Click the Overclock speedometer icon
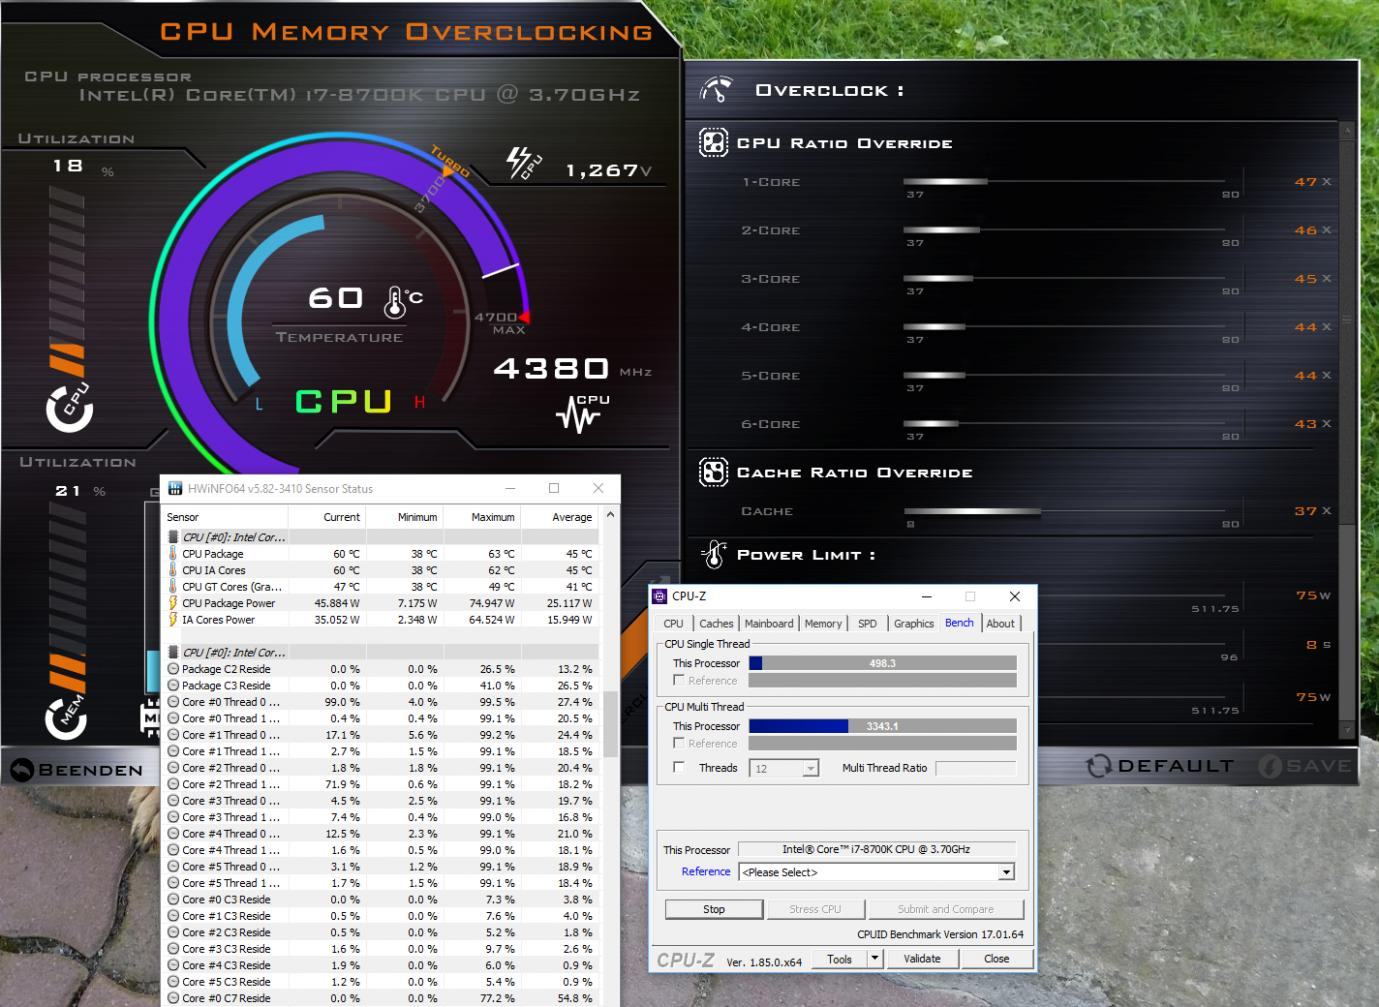This screenshot has height=1007, width=1379. point(716,89)
